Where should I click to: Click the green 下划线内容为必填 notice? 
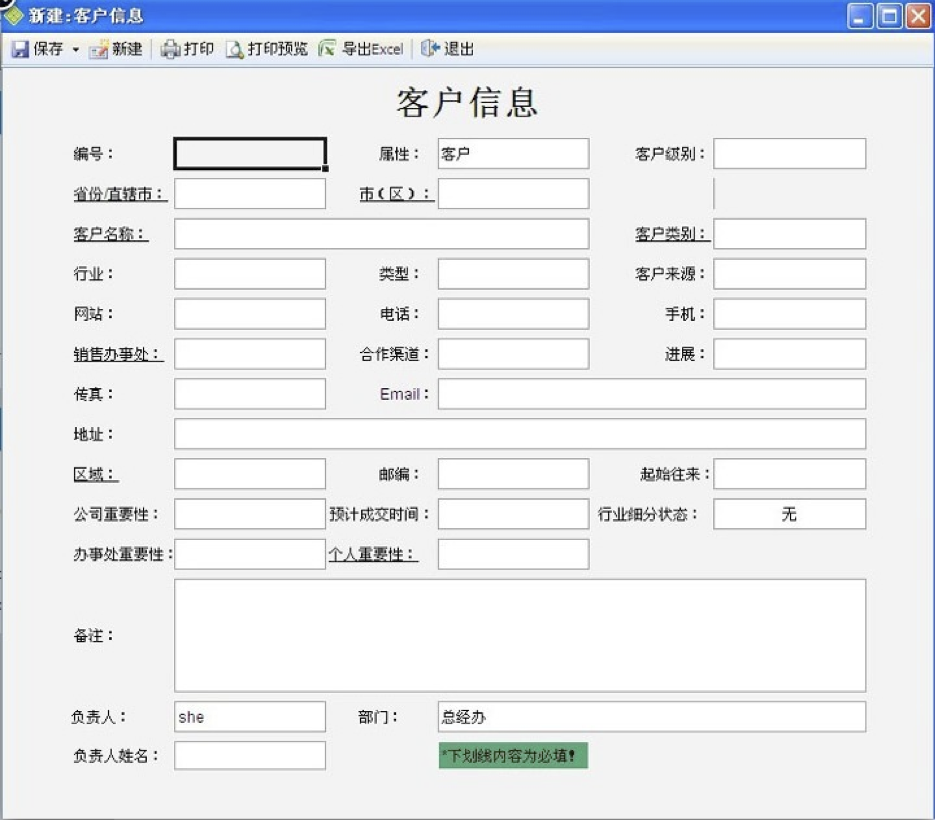click(x=513, y=756)
